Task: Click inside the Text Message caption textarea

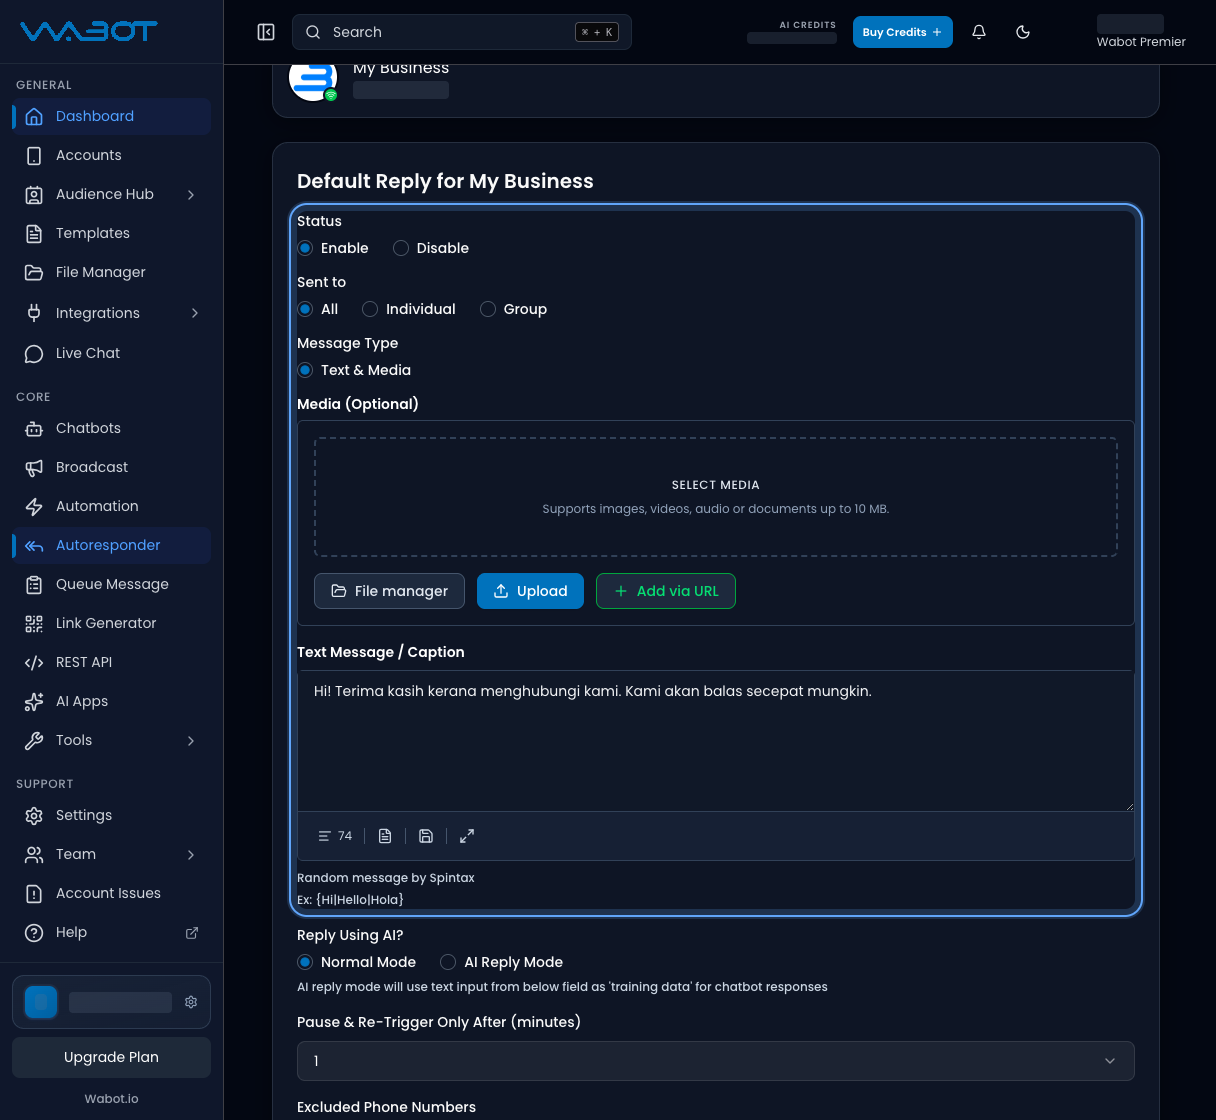Action: point(716,741)
